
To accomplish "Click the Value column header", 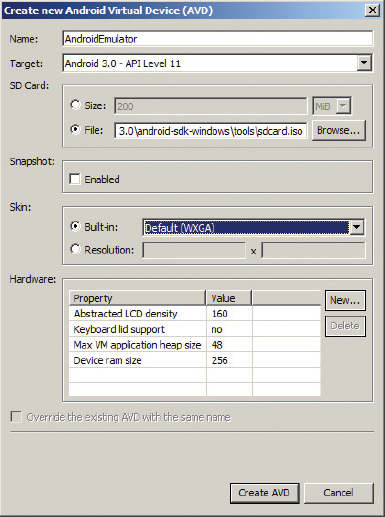I will coord(229,298).
